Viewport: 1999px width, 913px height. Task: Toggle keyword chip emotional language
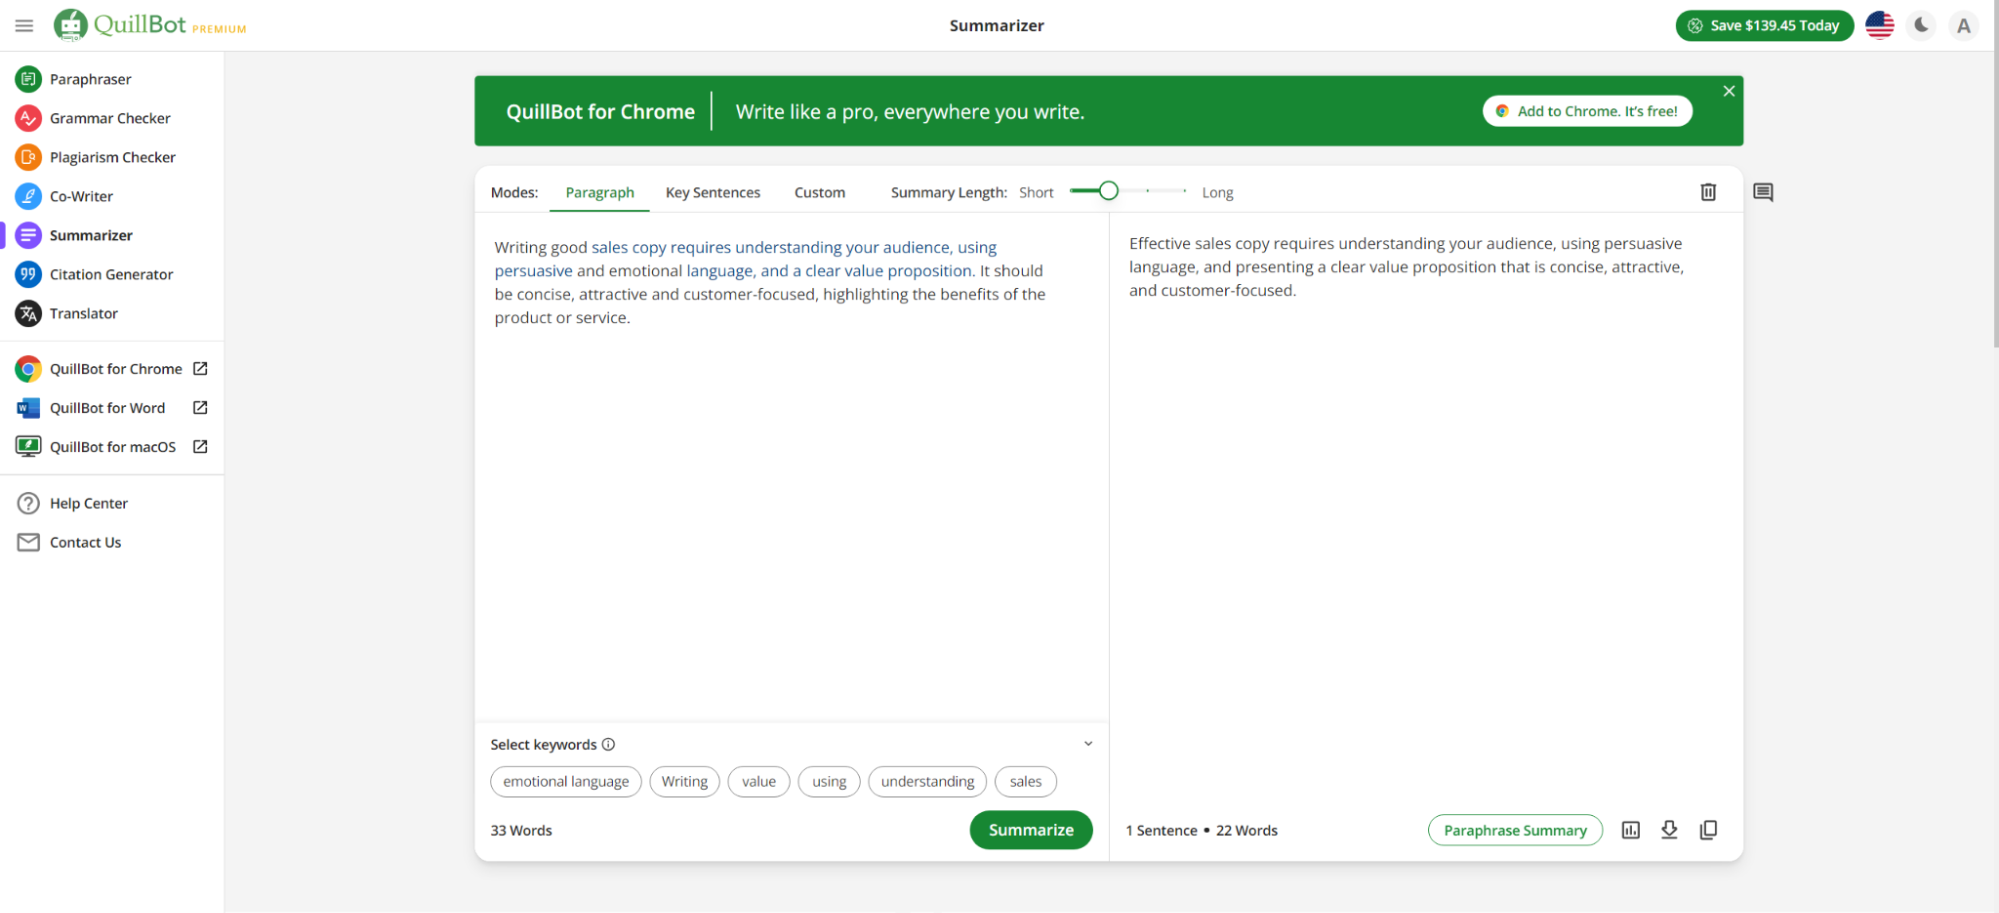tap(566, 782)
